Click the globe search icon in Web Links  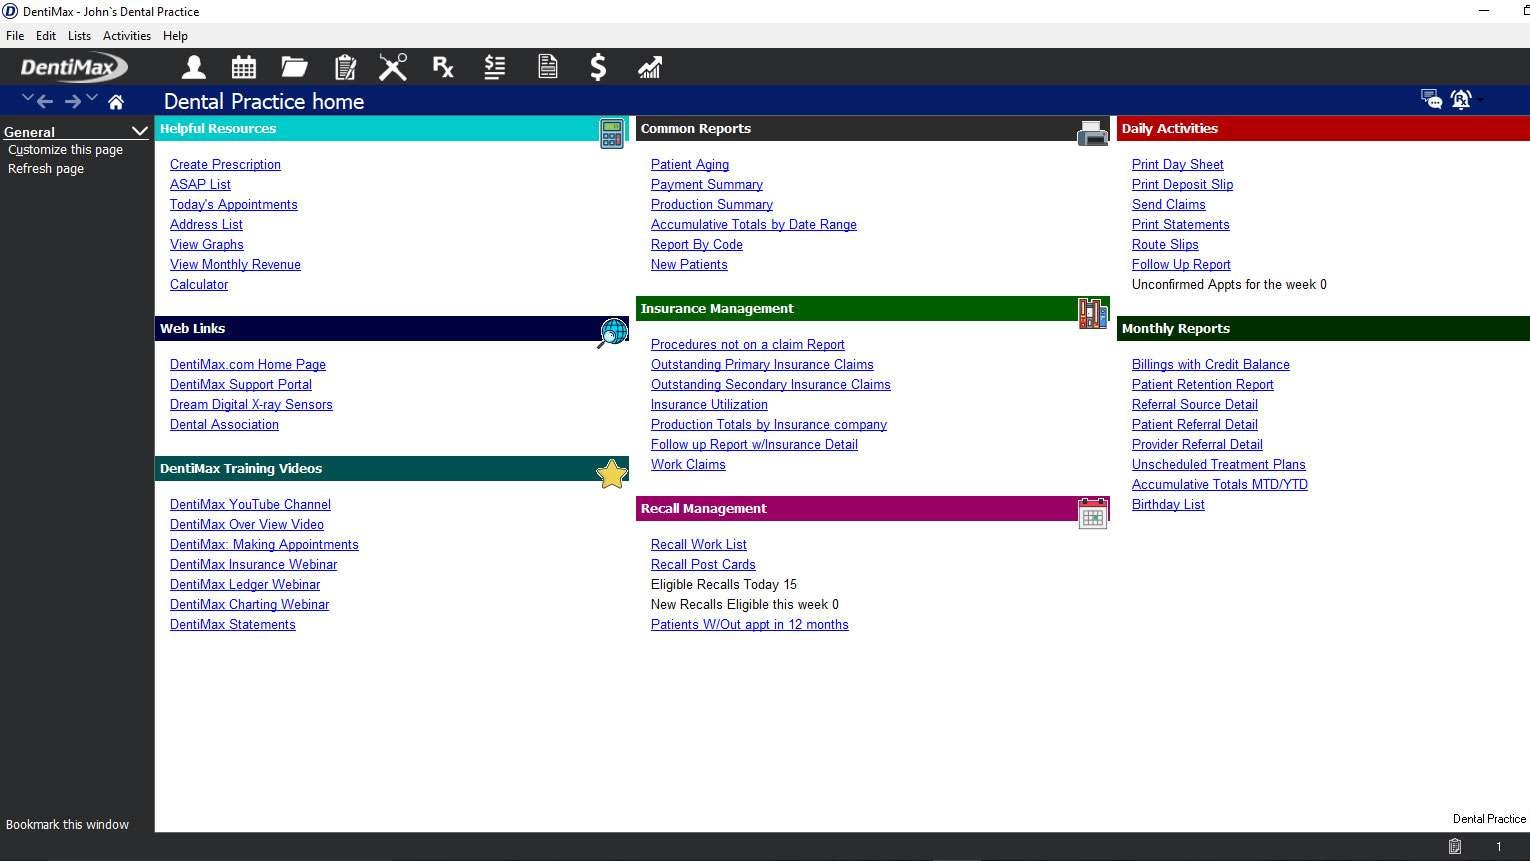click(612, 333)
